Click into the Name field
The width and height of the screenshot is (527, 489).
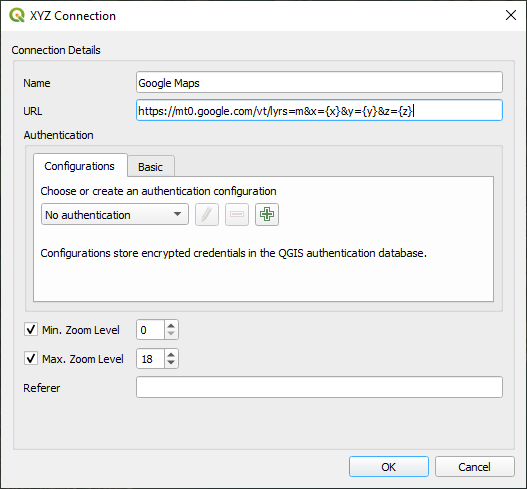319,82
